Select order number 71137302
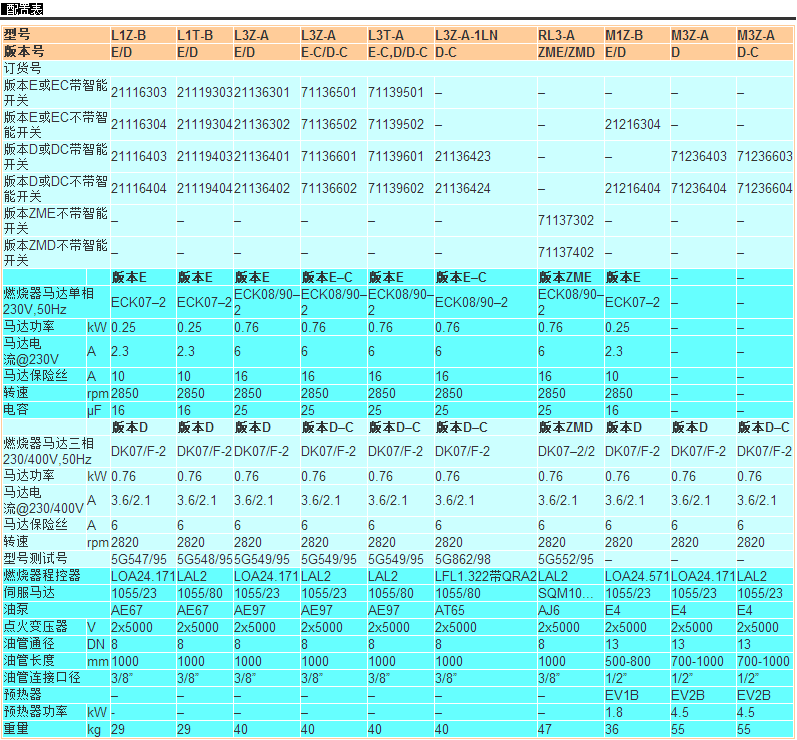Image resolution: width=797 pixels, height=740 pixels. [566, 221]
